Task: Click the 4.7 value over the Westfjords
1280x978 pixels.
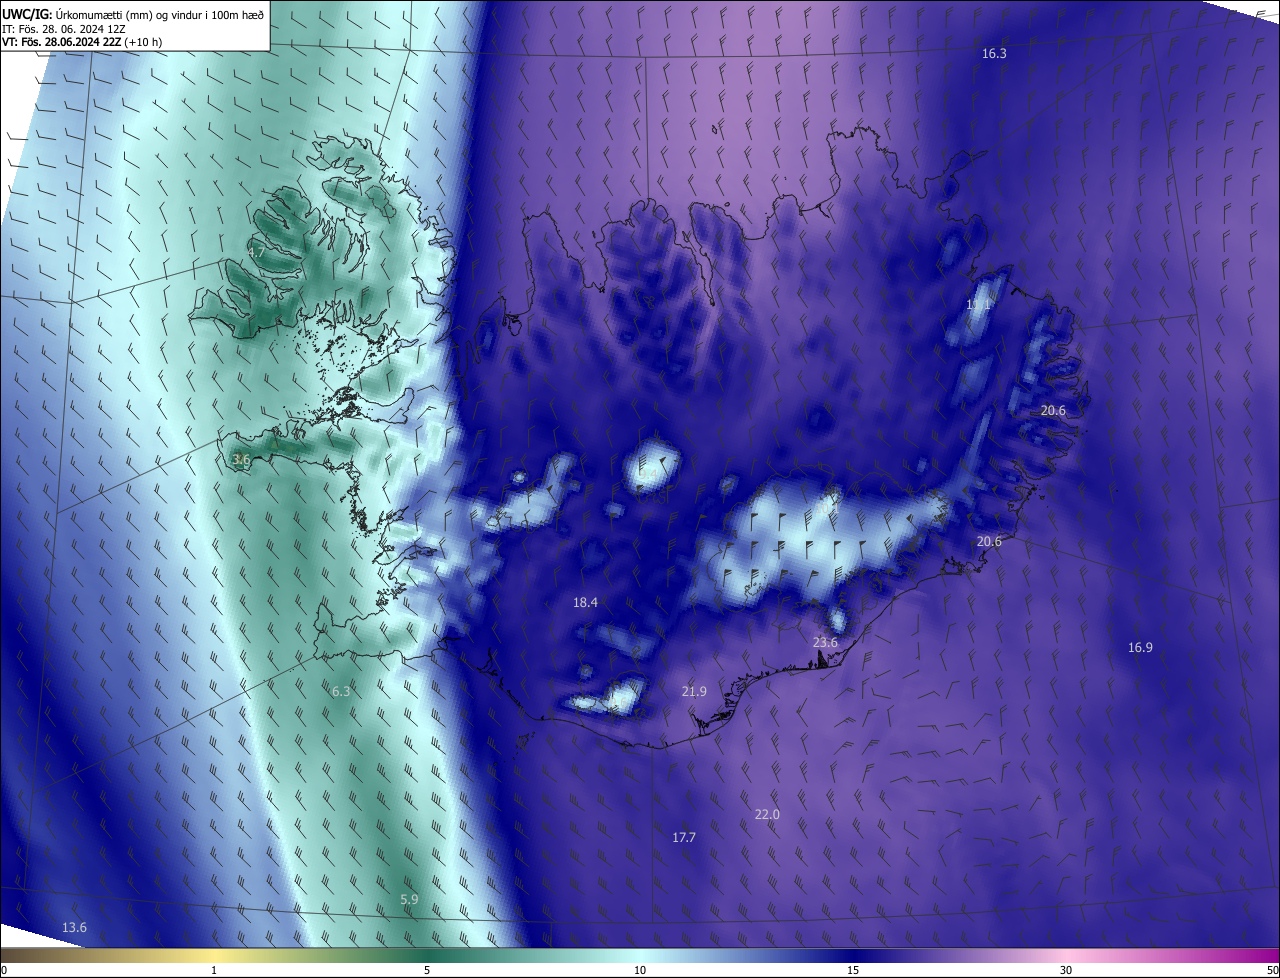Action: tap(256, 253)
